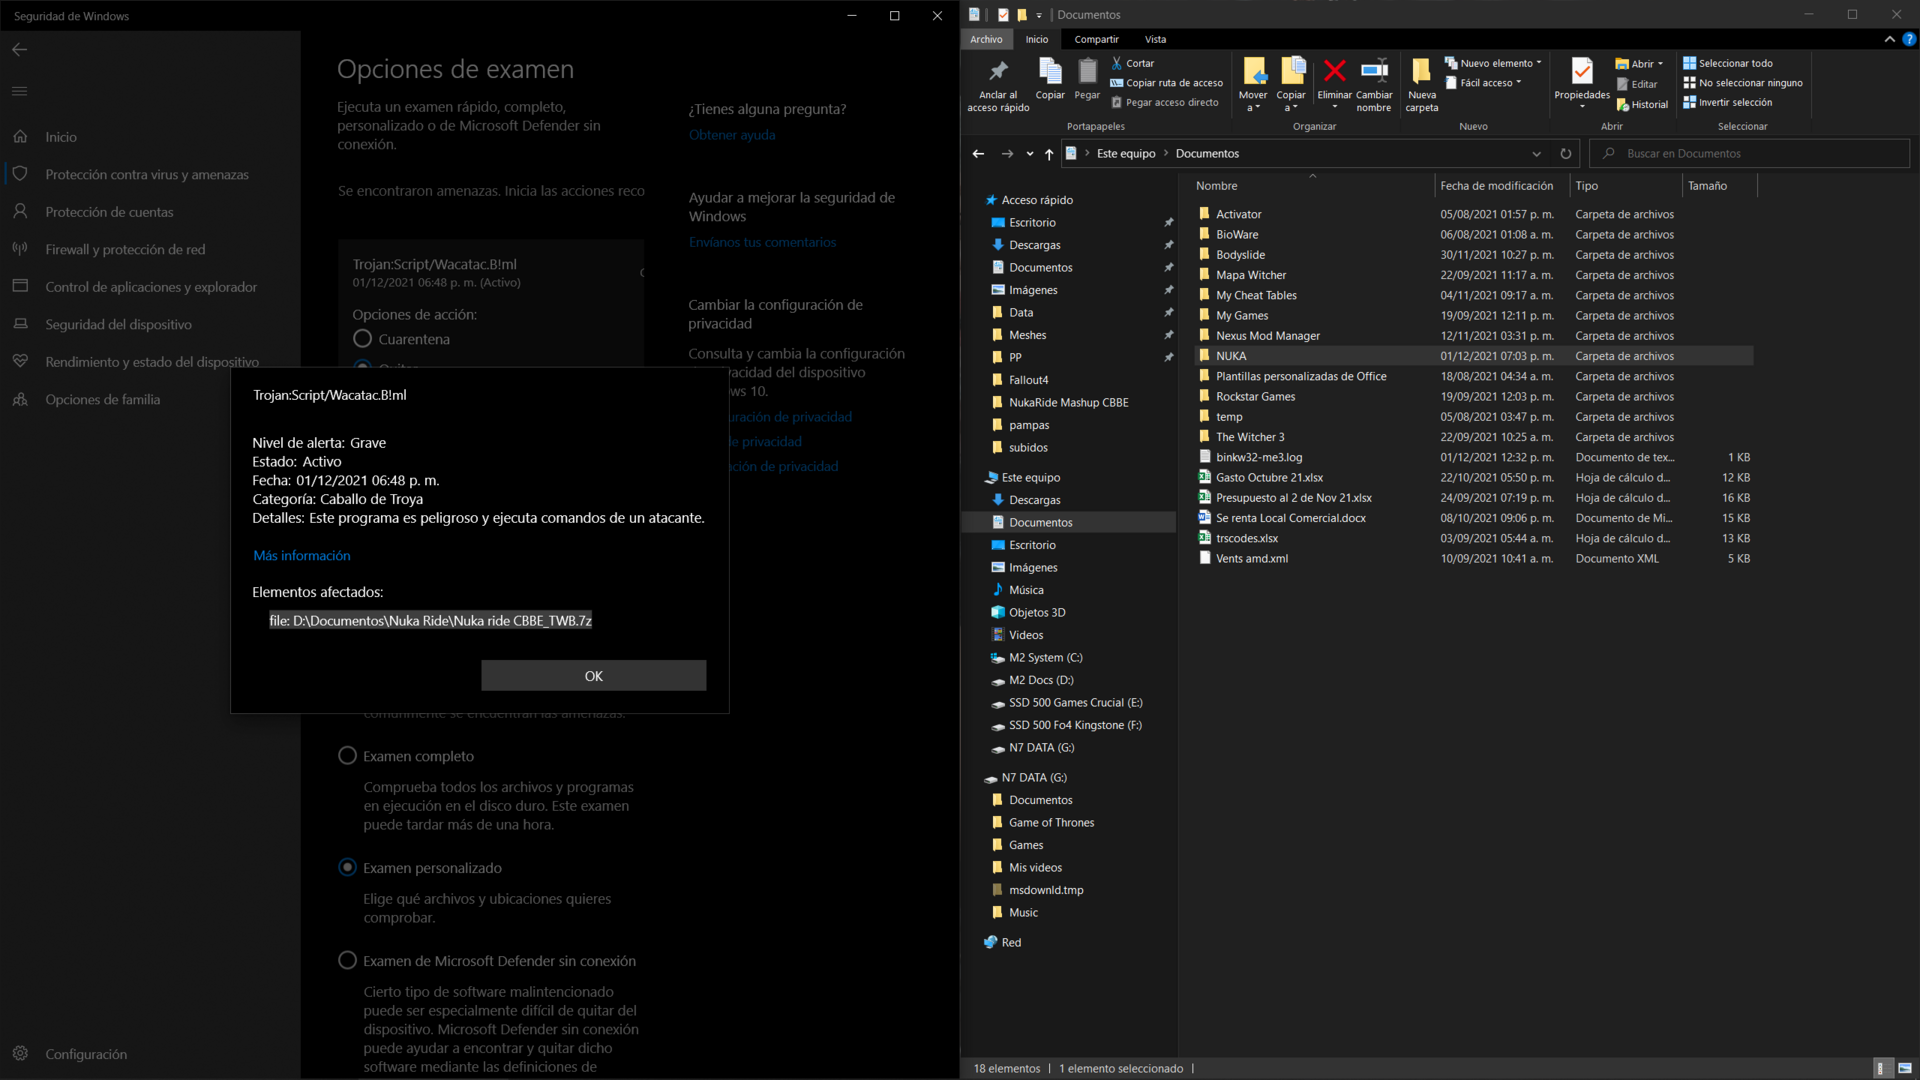Click the Copiar icon in Portapapeles group
The image size is (1920, 1080).
1050,72
